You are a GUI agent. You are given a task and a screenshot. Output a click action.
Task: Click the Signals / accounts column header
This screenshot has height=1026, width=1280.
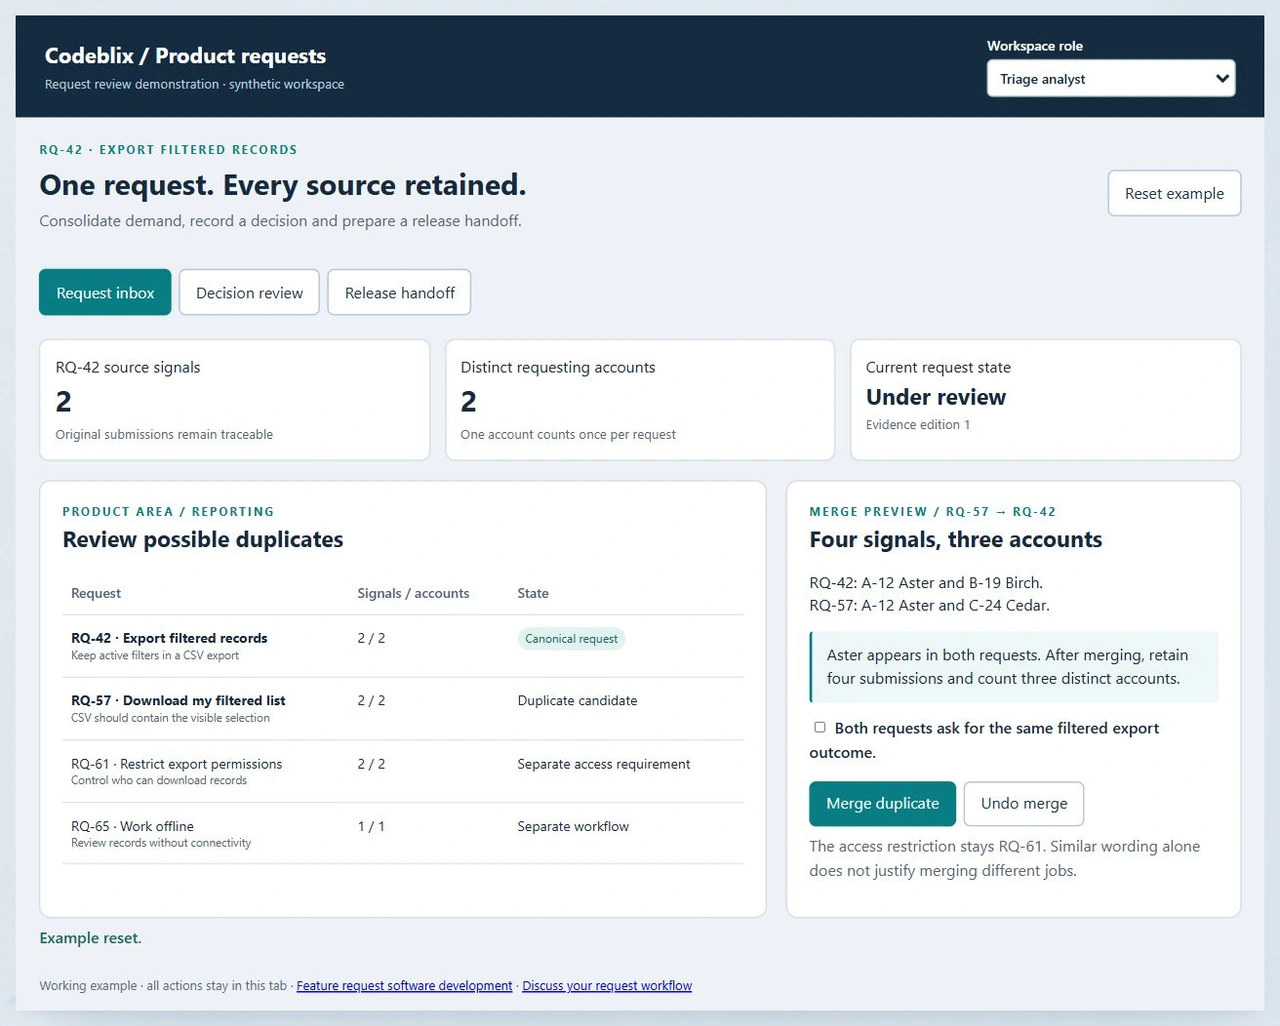coord(413,593)
